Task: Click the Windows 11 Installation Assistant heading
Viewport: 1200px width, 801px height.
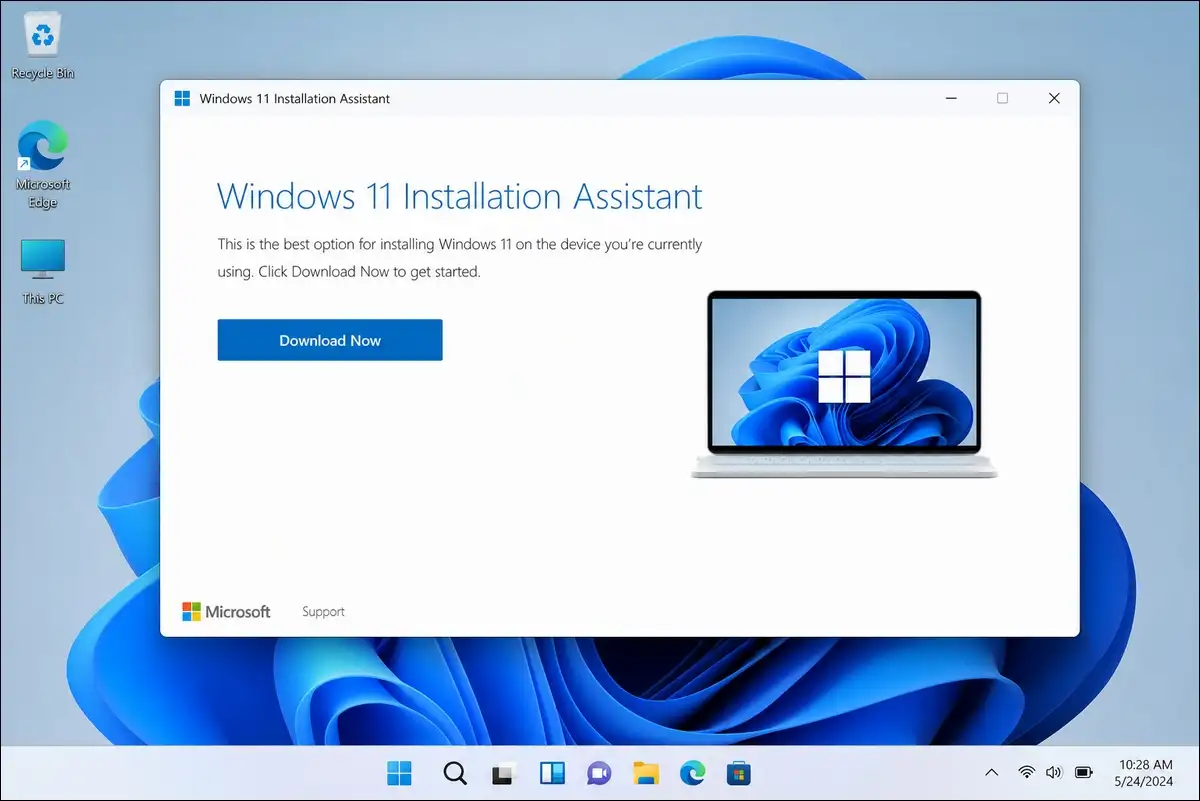Action: point(460,195)
